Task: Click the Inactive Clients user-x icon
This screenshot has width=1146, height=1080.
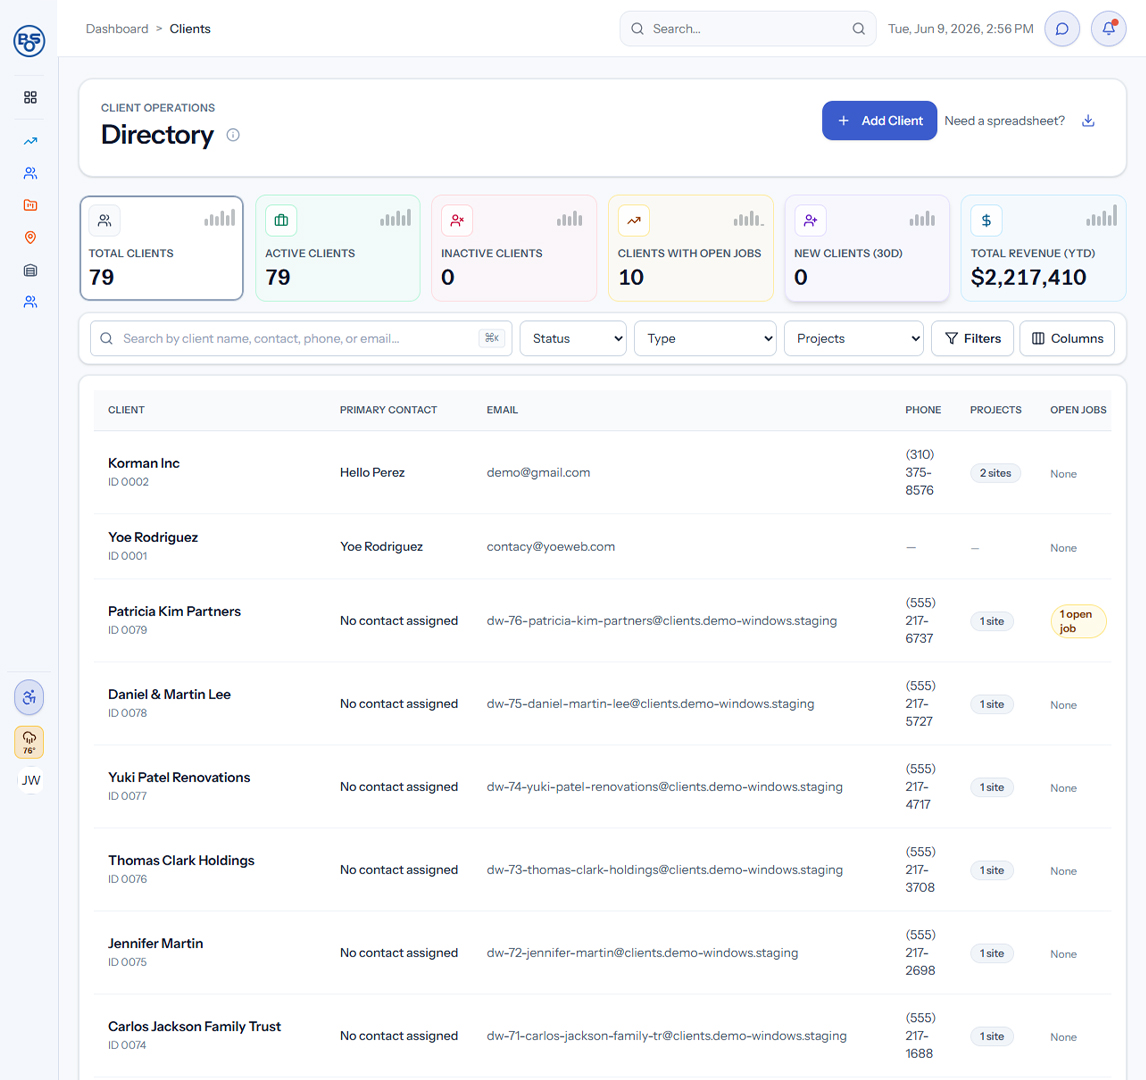Action: point(457,220)
